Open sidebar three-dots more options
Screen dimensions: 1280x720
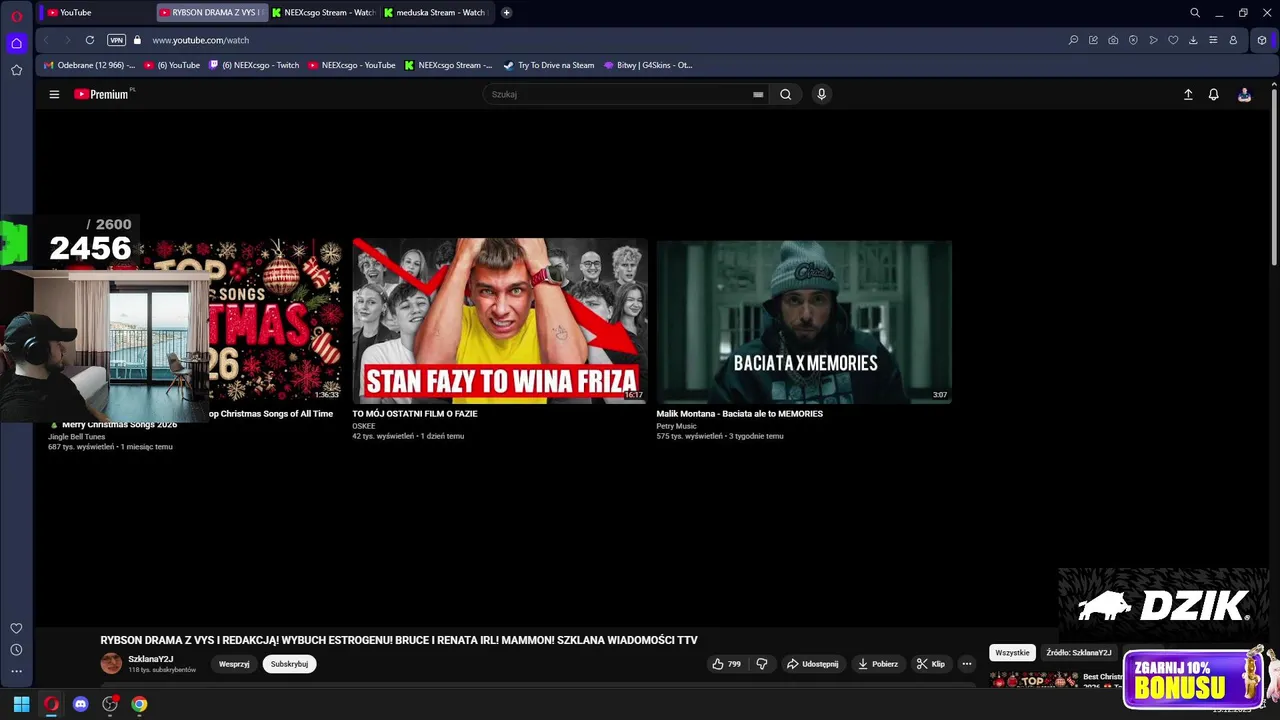tap(16, 672)
